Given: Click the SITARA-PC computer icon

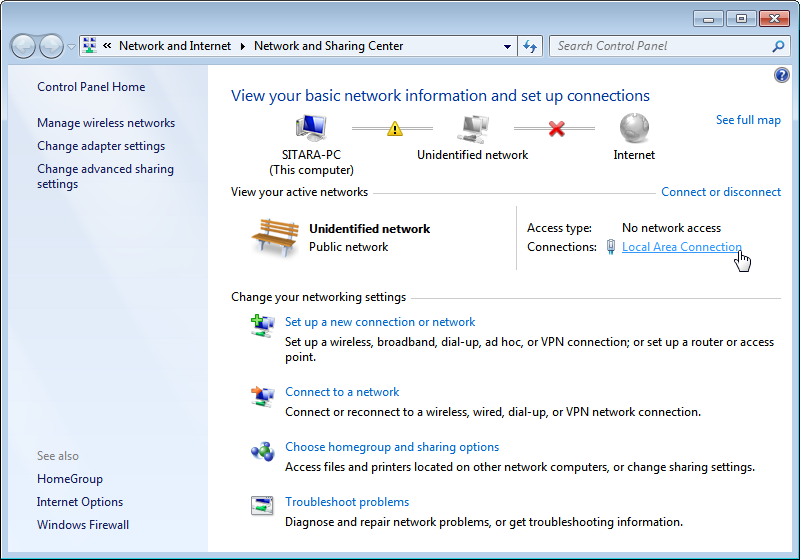Looking at the screenshot, I should tap(312, 128).
